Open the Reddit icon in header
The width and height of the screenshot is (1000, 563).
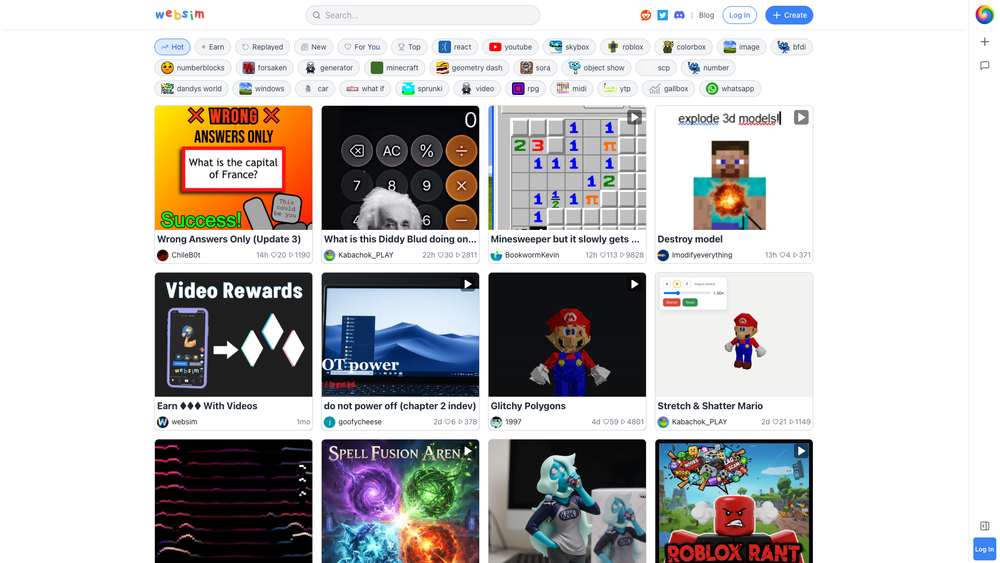pos(646,15)
